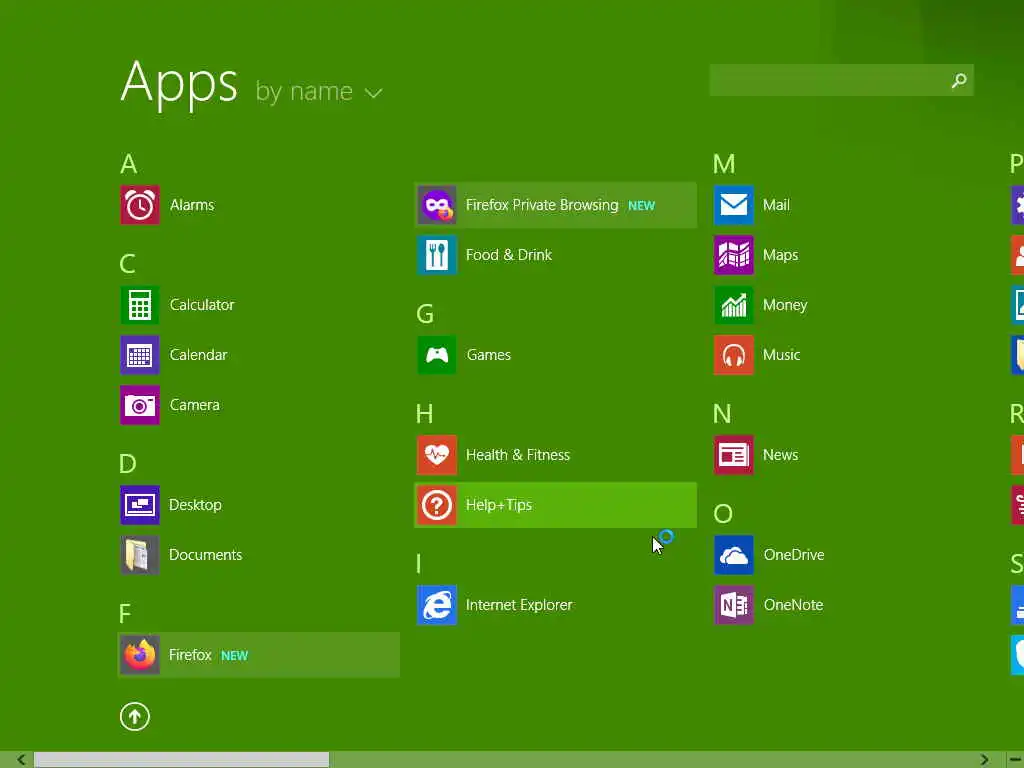Click the N group header
Screen dimensions: 1024x768
point(722,414)
